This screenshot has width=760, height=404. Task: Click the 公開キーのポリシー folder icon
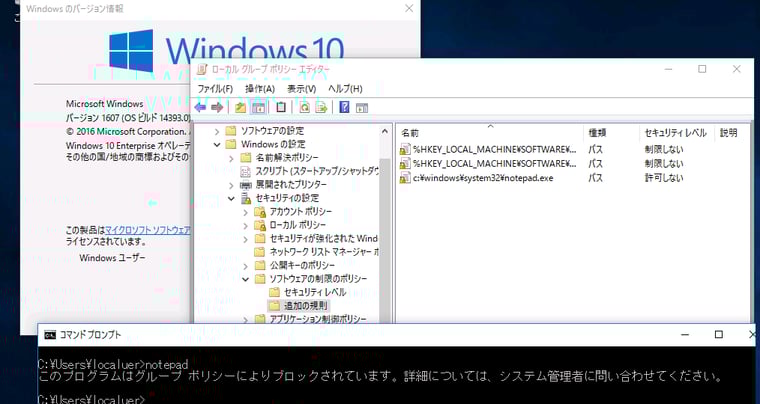pos(260,265)
